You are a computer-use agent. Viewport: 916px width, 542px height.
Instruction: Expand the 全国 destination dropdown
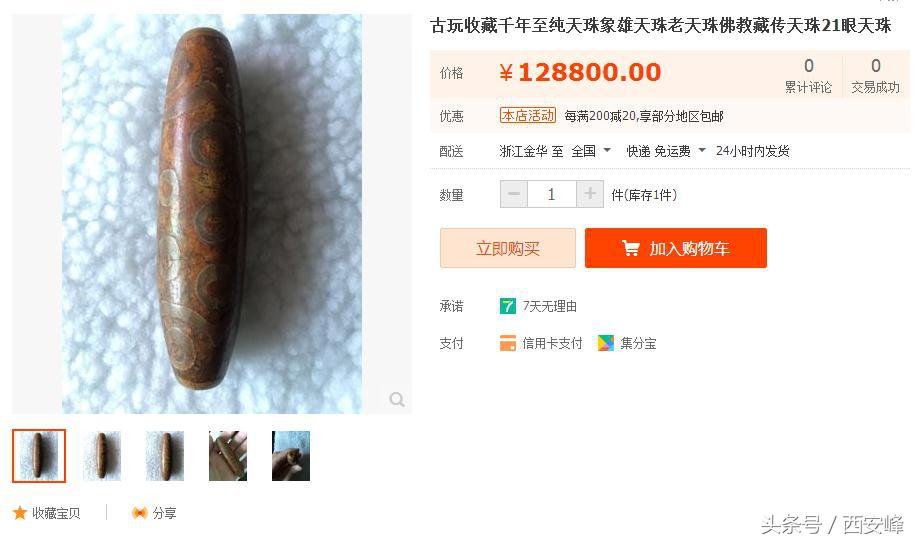tap(591, 151)
